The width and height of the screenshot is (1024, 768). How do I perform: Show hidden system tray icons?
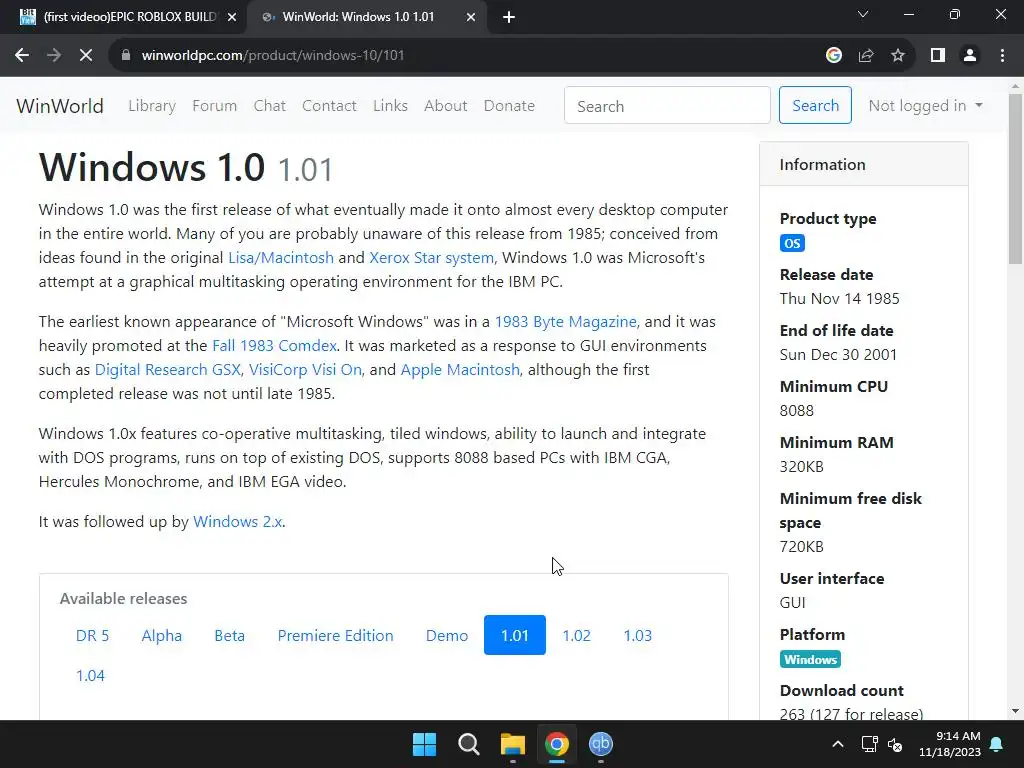[x=838, y=744]
